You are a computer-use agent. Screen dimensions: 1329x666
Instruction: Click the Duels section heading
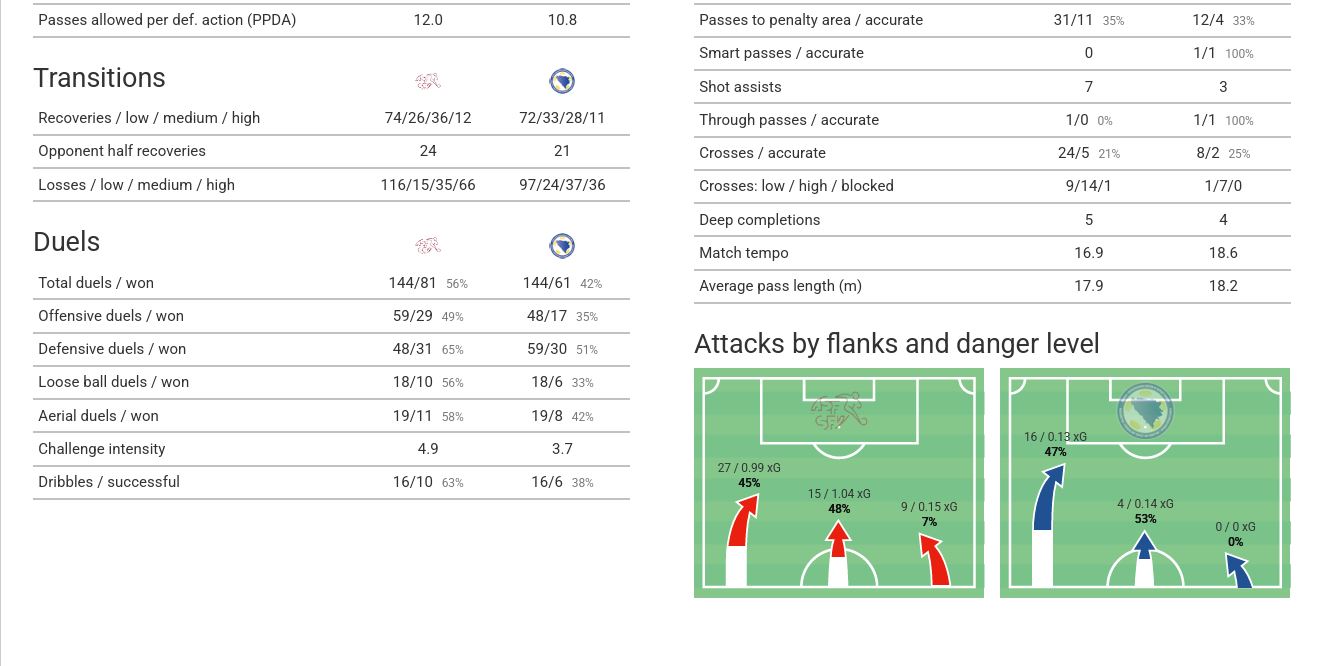pos(66,242)
